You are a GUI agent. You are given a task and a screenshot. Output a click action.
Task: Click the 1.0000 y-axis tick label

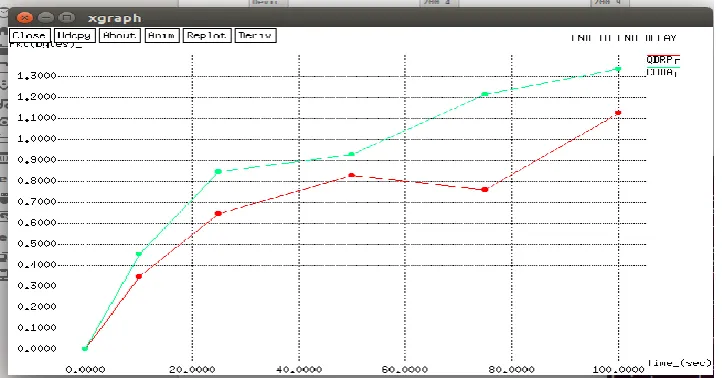pos(37,139)
